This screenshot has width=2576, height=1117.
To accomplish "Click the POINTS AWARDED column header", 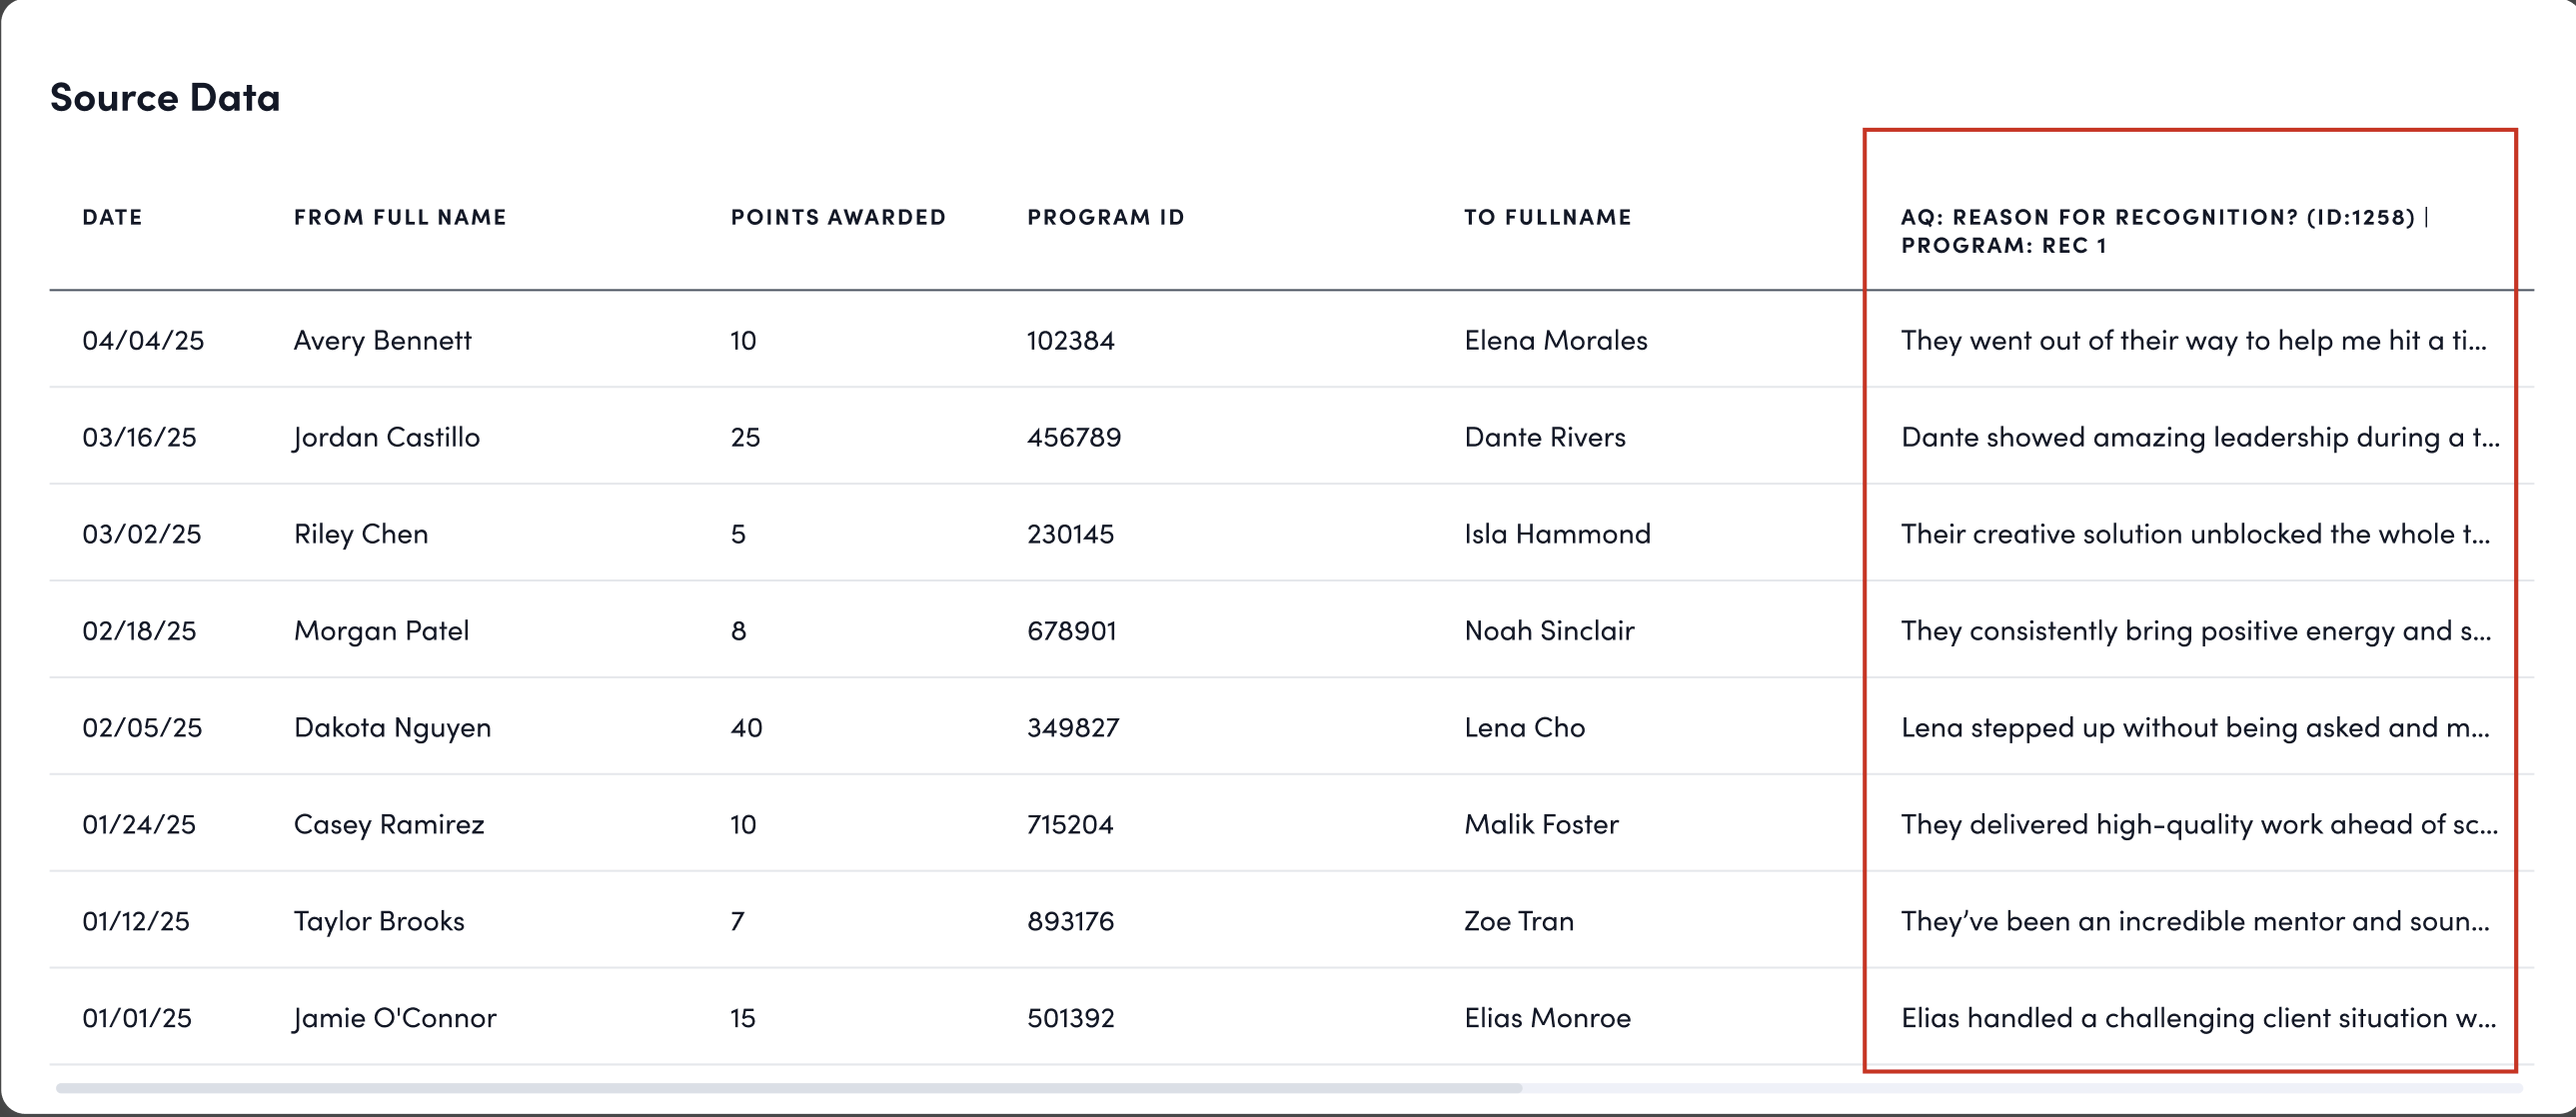I will (x=838, y=217).
